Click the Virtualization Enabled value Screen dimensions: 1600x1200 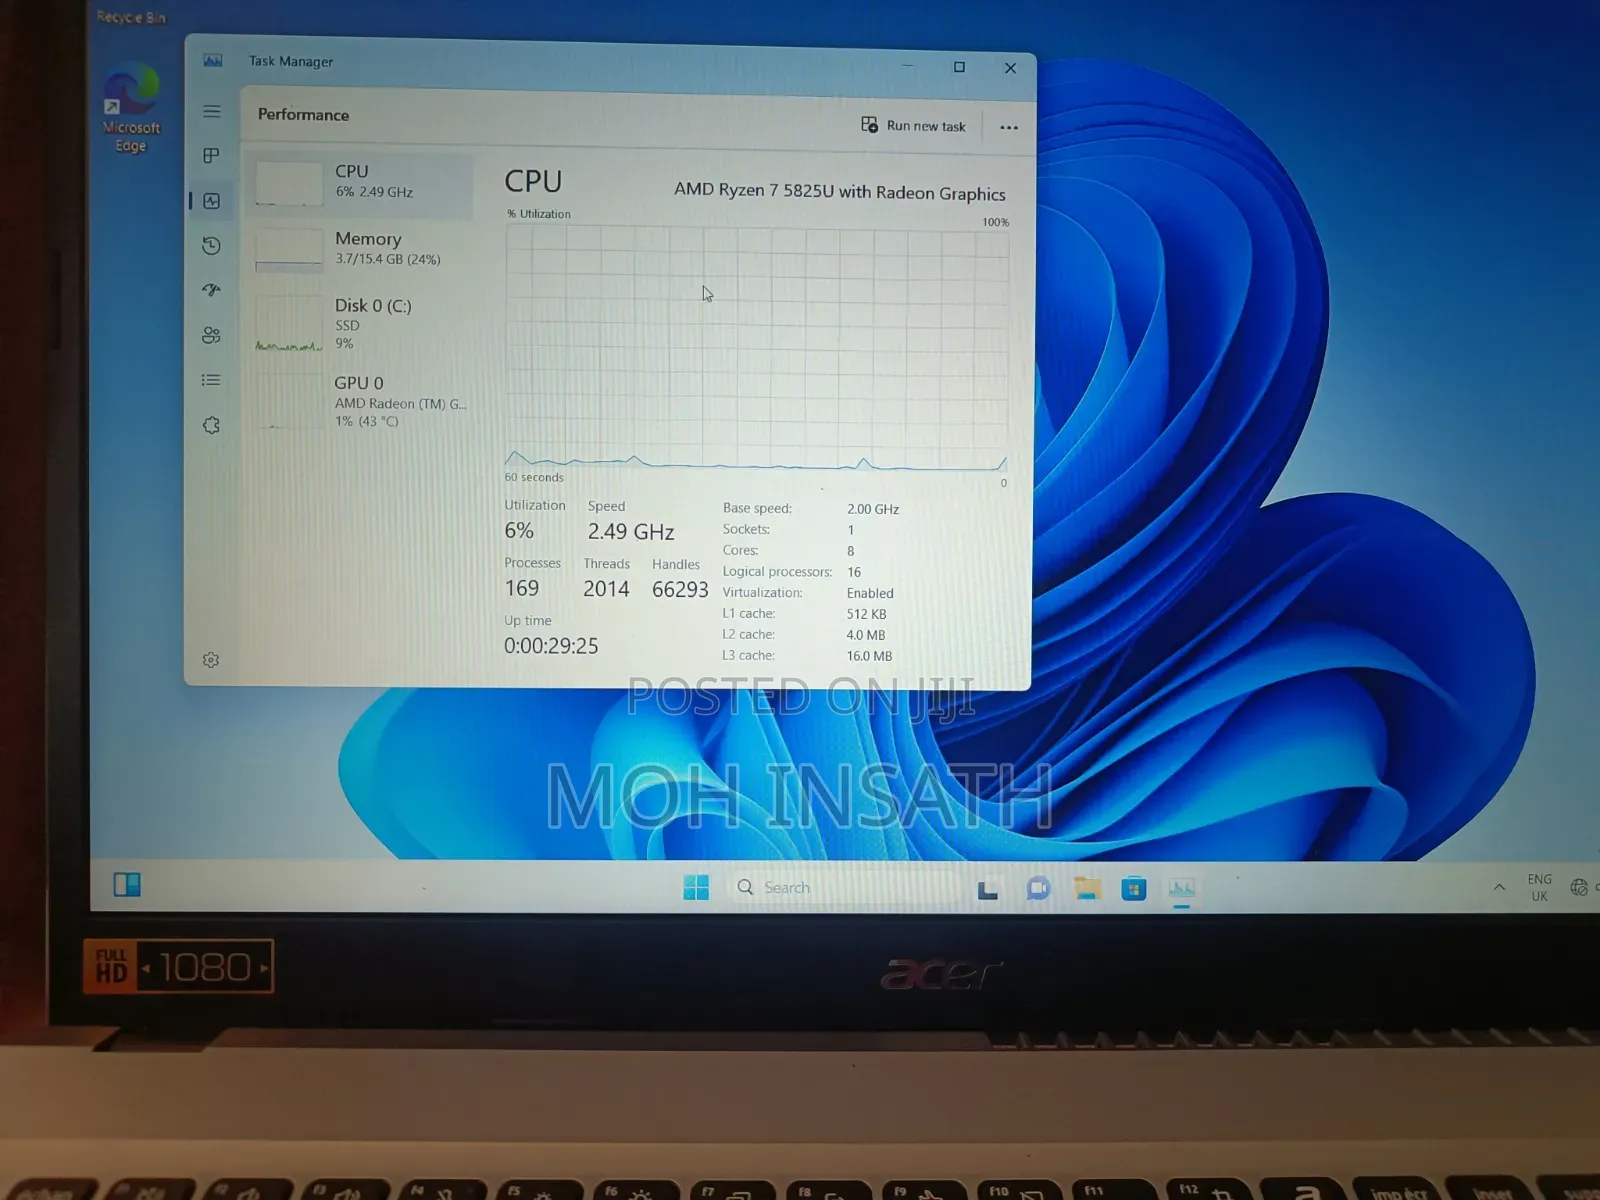point(870,593)
